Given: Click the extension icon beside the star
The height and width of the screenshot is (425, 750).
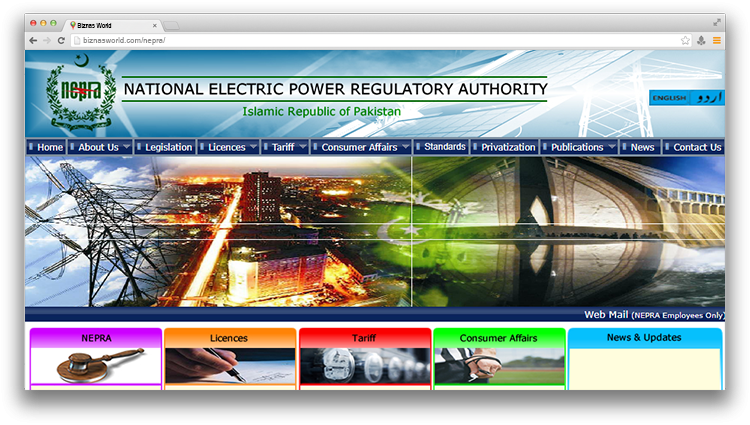Looking at the screenshot, I should pos(701,41).
